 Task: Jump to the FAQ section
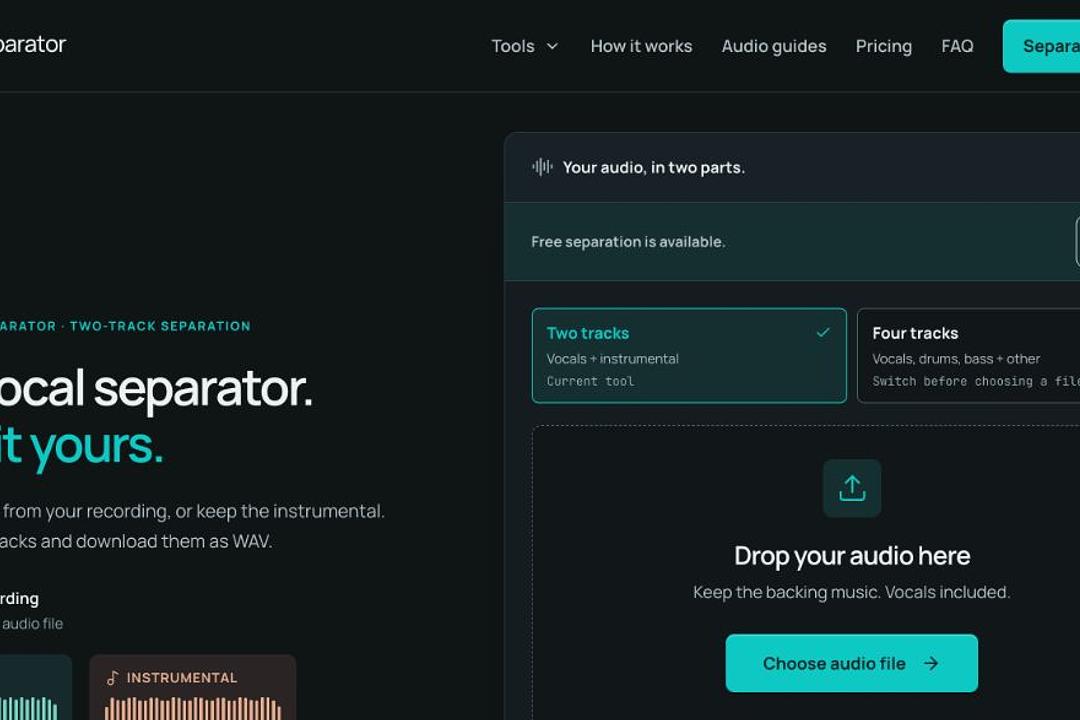click(957, 46)
